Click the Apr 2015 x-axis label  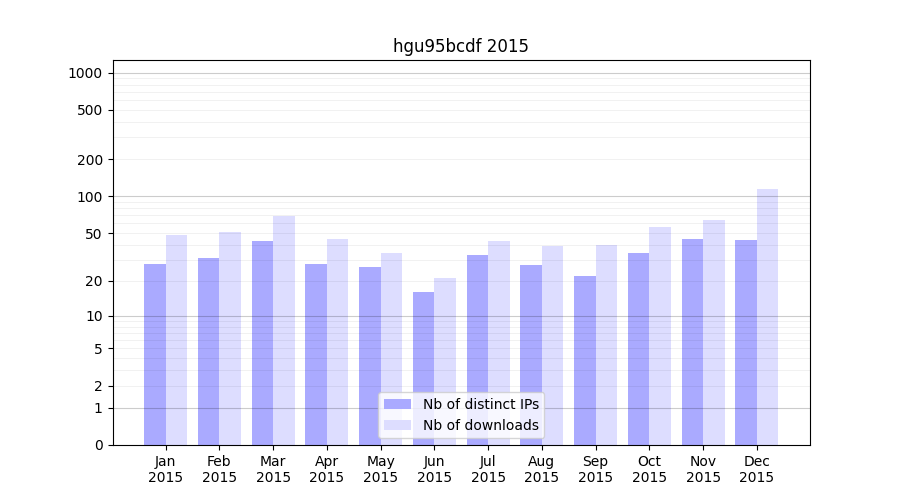click(327, 469)
